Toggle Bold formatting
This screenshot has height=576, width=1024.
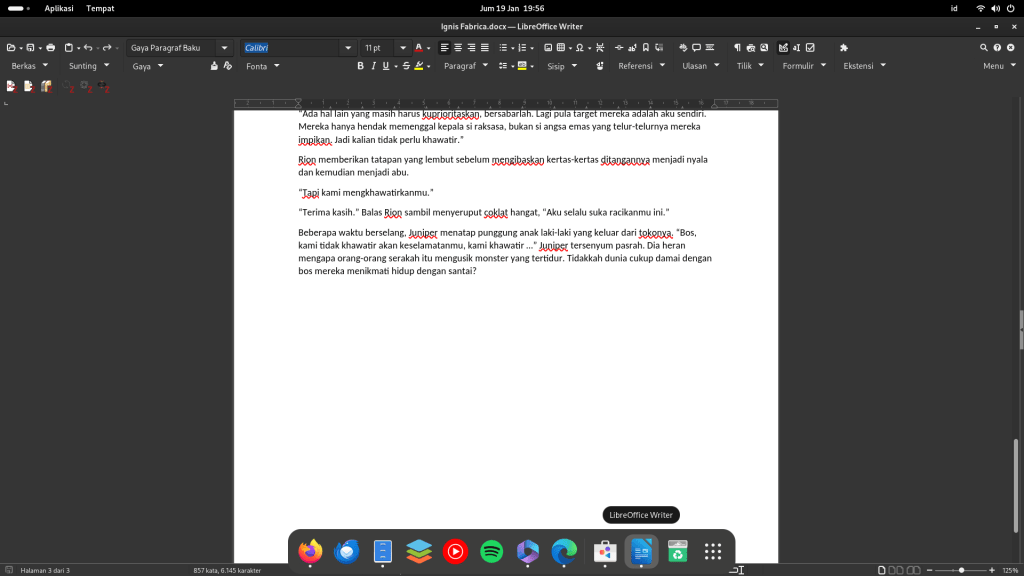360,66
